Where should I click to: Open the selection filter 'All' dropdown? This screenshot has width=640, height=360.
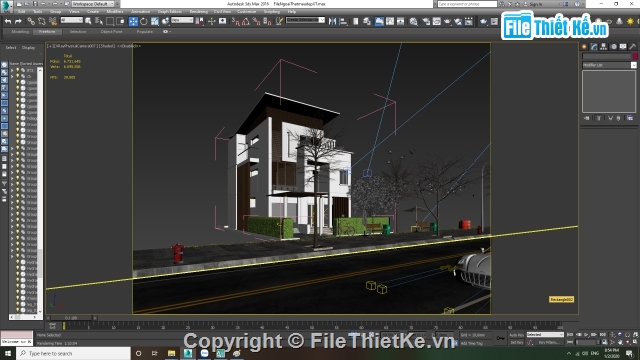click(x=71, y=20)
